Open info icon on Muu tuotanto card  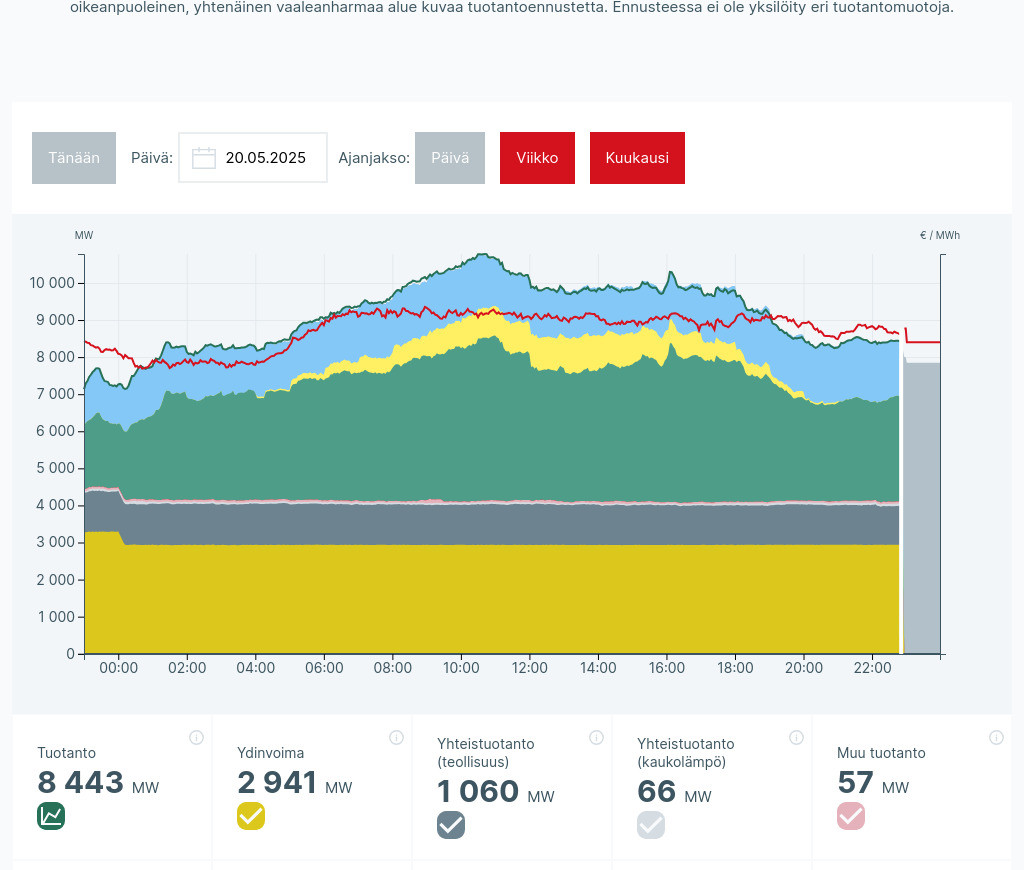(x=996, y=738)
